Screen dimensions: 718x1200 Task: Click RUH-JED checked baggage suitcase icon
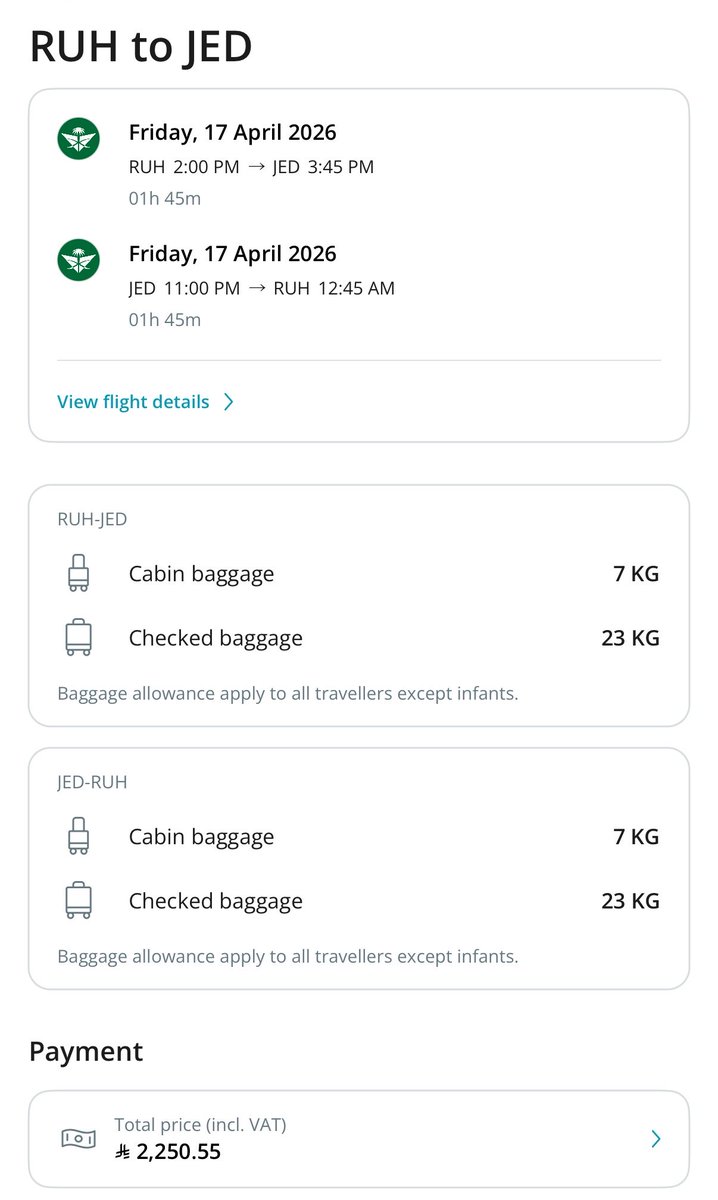(78, 637)
